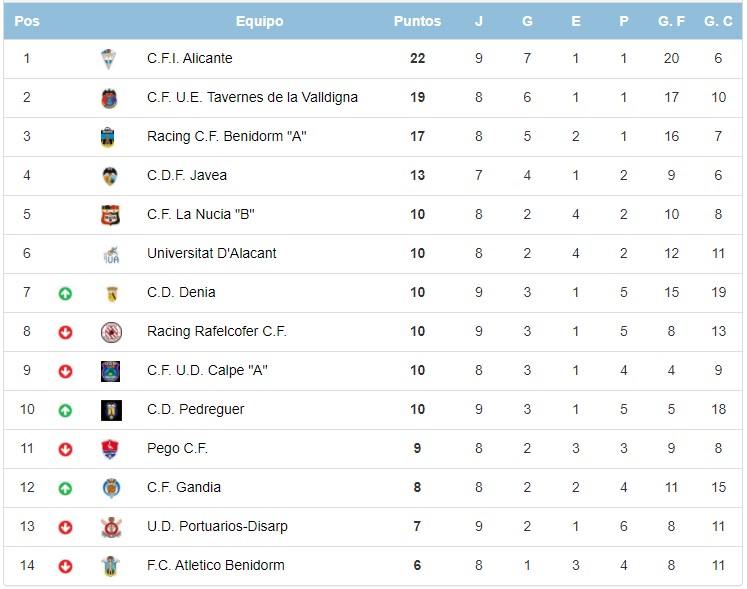747x589 pixels.
Task: Click the U.D. Portuarios-Disarp crest
Action: pos(110,527)
